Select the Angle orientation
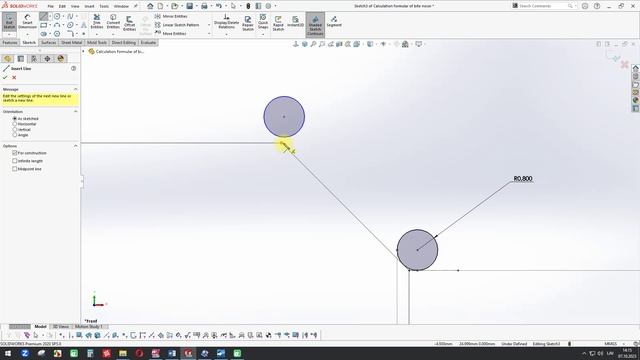 click(x=15, y=135)
